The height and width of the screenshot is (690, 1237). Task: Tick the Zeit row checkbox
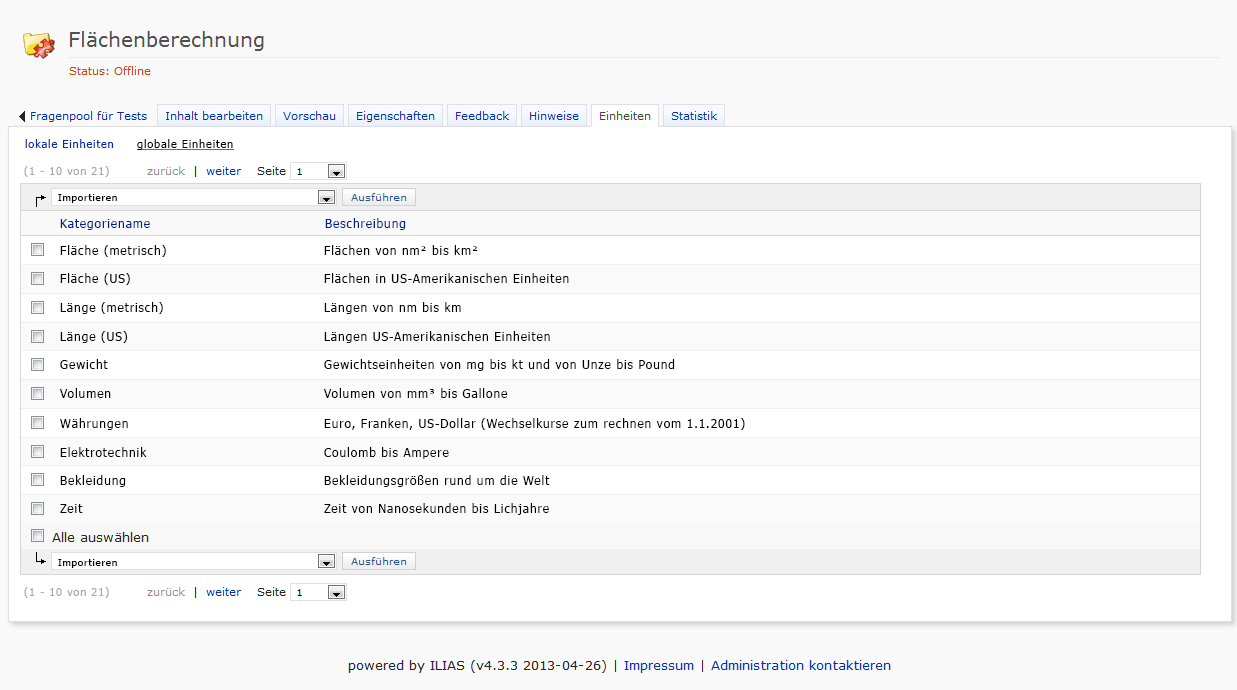pyautogui.click(x=38, y=508)
